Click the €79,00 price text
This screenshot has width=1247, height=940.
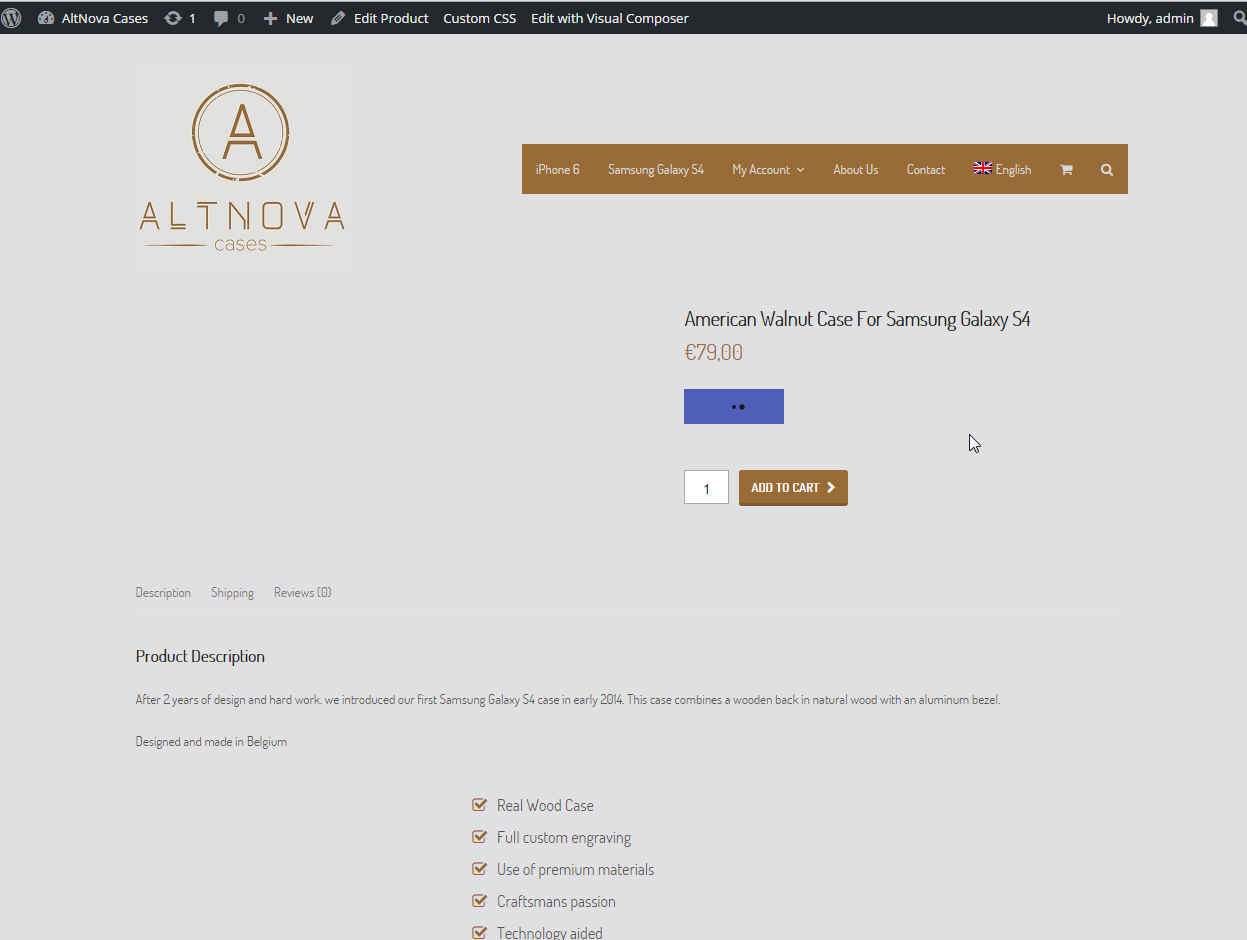pos(713,352)
